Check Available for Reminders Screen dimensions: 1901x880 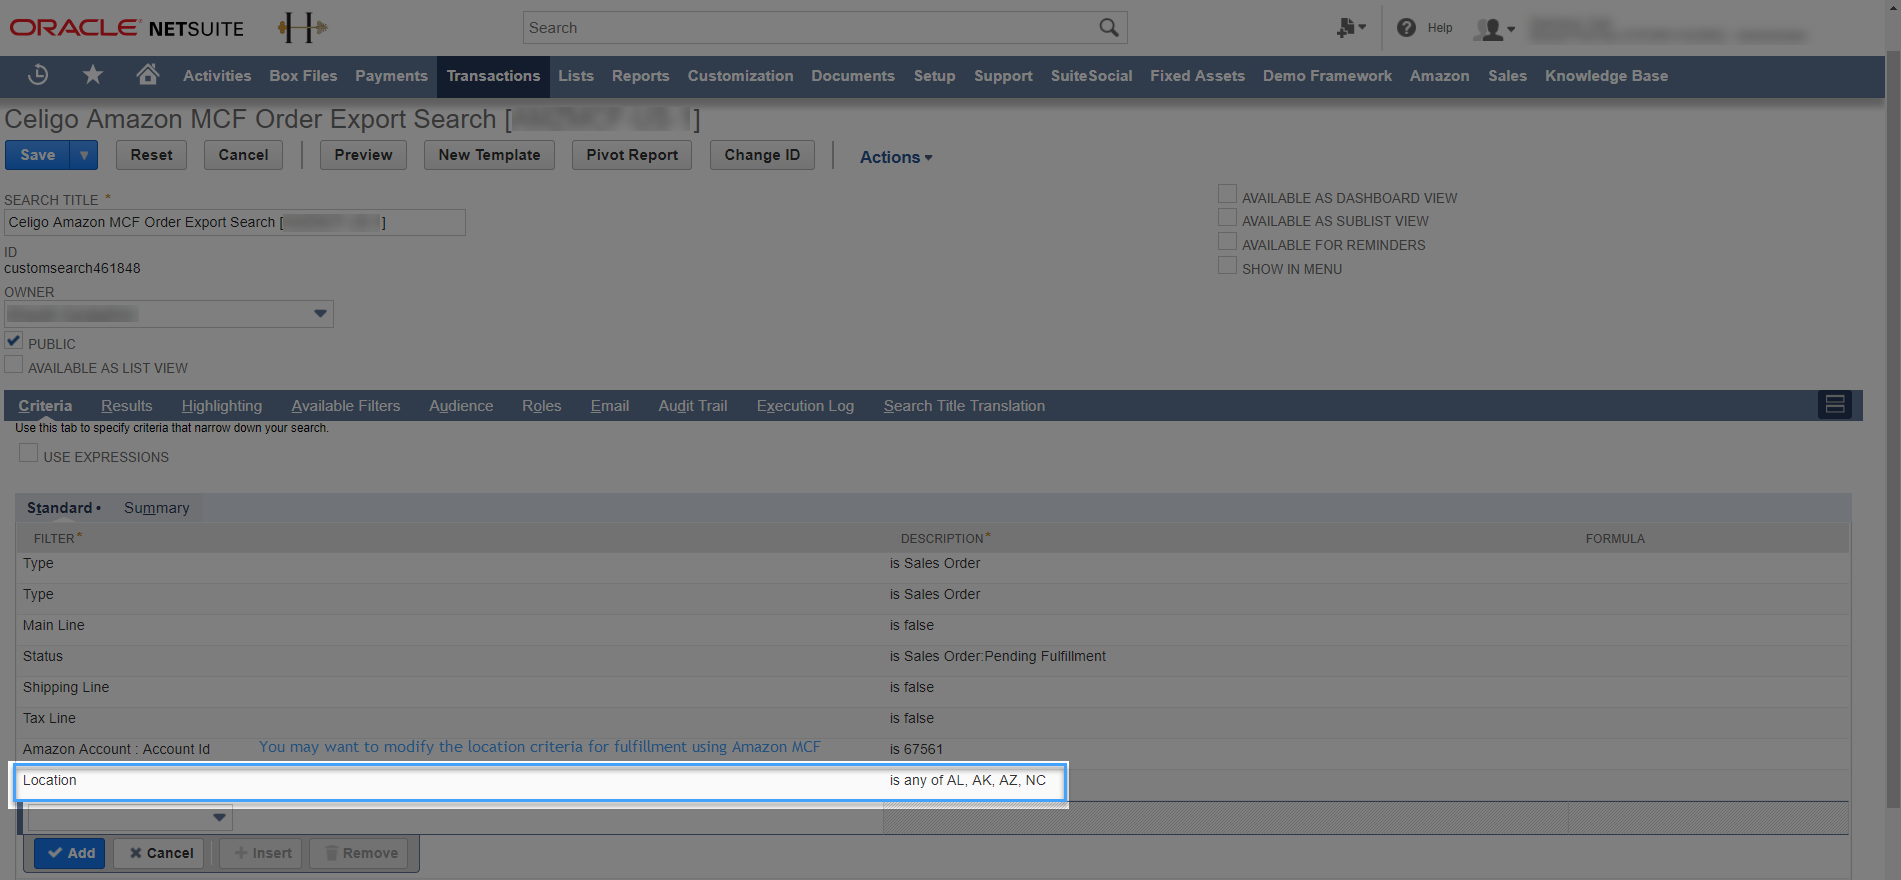[1227, 242]
